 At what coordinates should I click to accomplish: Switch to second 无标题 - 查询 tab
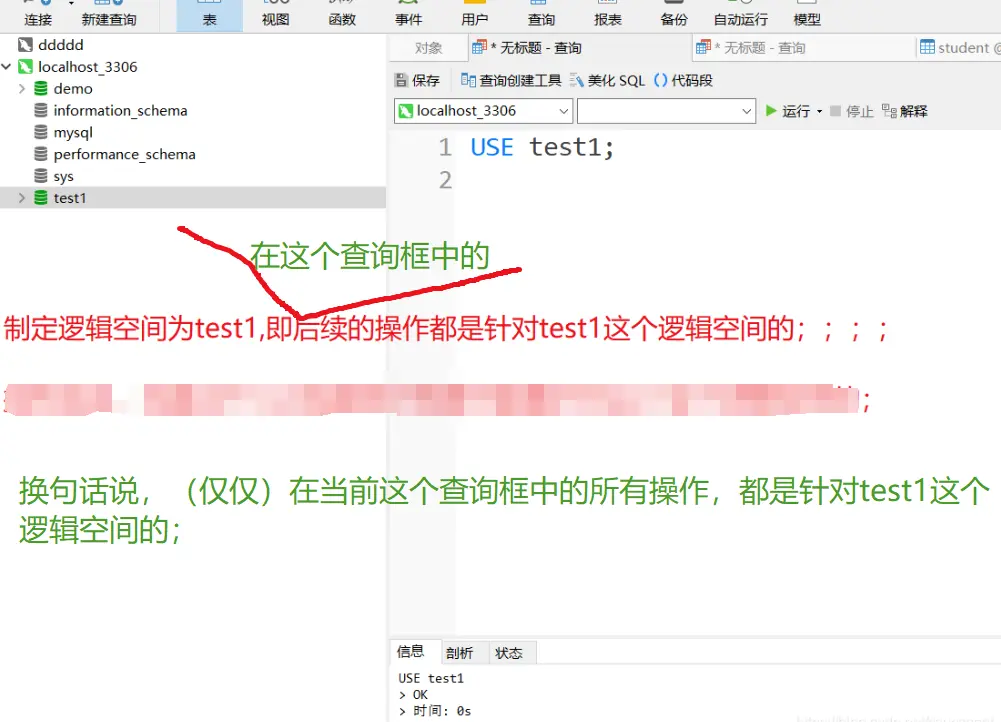click(803, 48)
